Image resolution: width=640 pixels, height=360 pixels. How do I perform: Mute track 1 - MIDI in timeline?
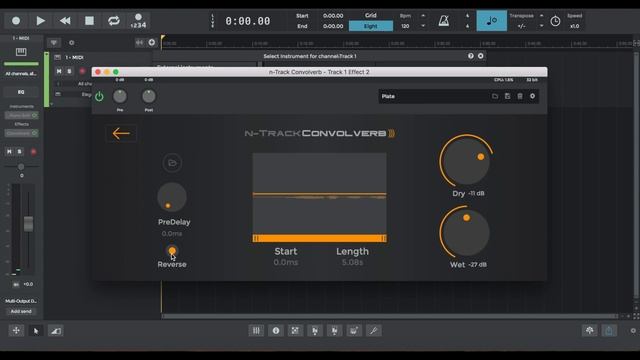click(x=59, y=71)
